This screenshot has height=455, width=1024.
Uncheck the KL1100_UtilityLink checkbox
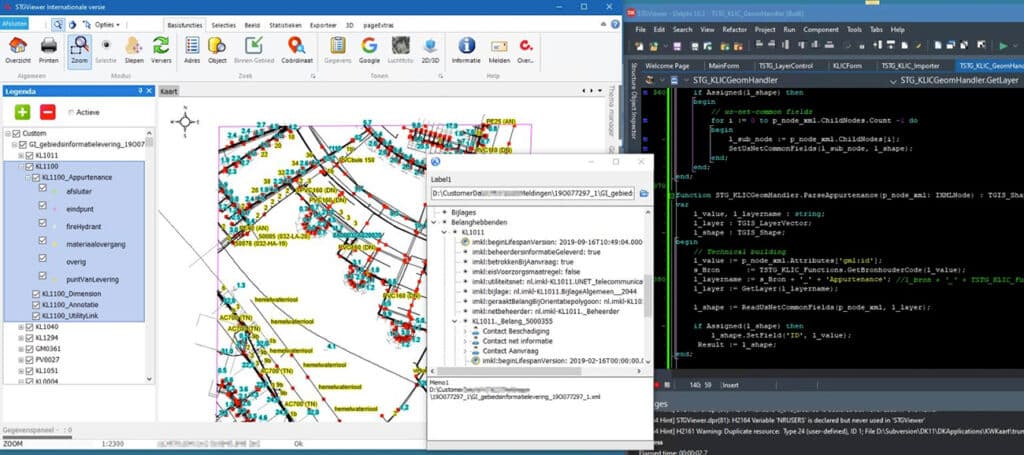pos(36,315)
